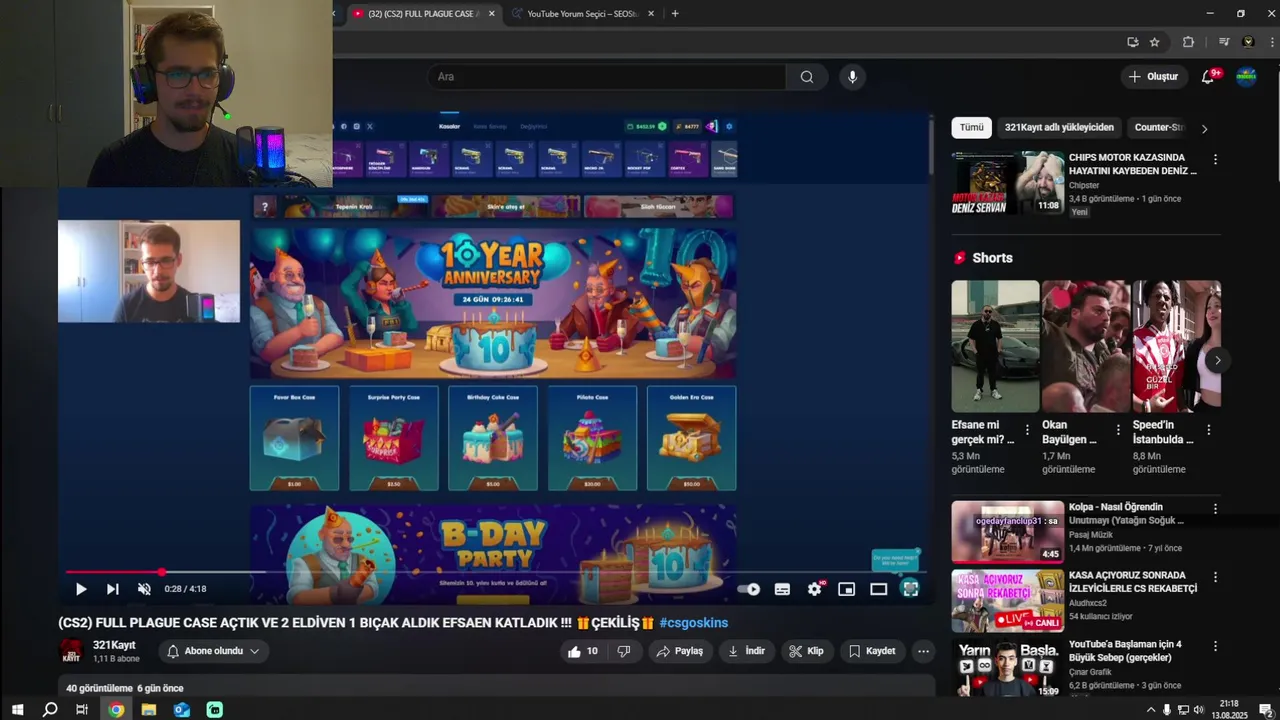Viewport: 1280px width, 720px height.
Task: Create a clip with Klip button
Action: point(806,651)
